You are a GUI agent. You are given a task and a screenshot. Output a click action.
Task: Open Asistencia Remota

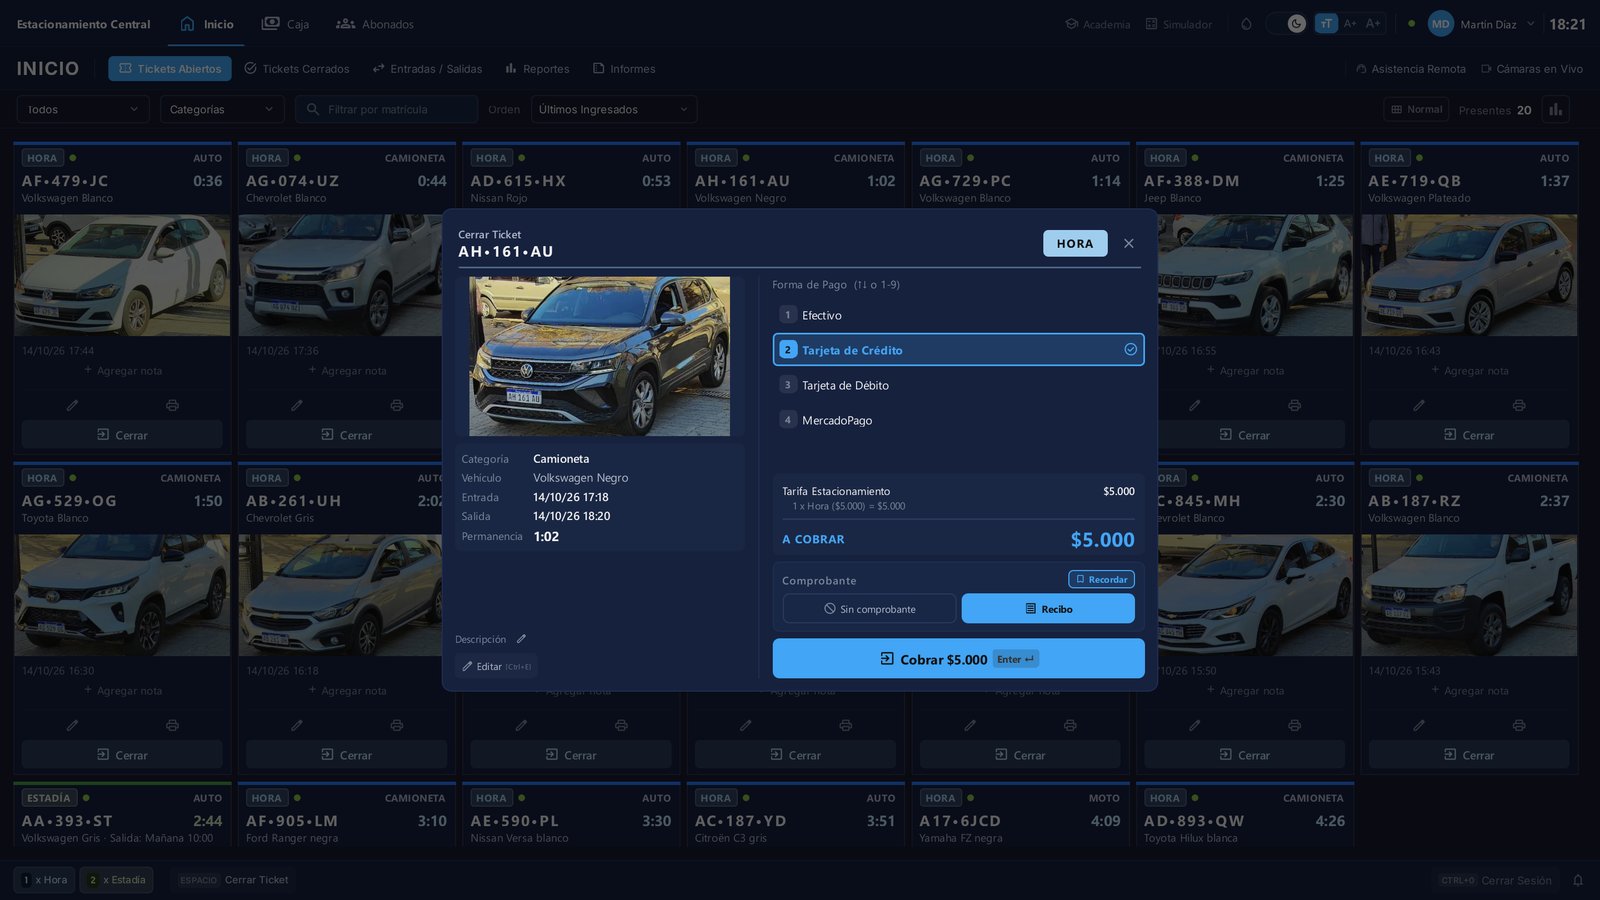[x=1410, y=69]
